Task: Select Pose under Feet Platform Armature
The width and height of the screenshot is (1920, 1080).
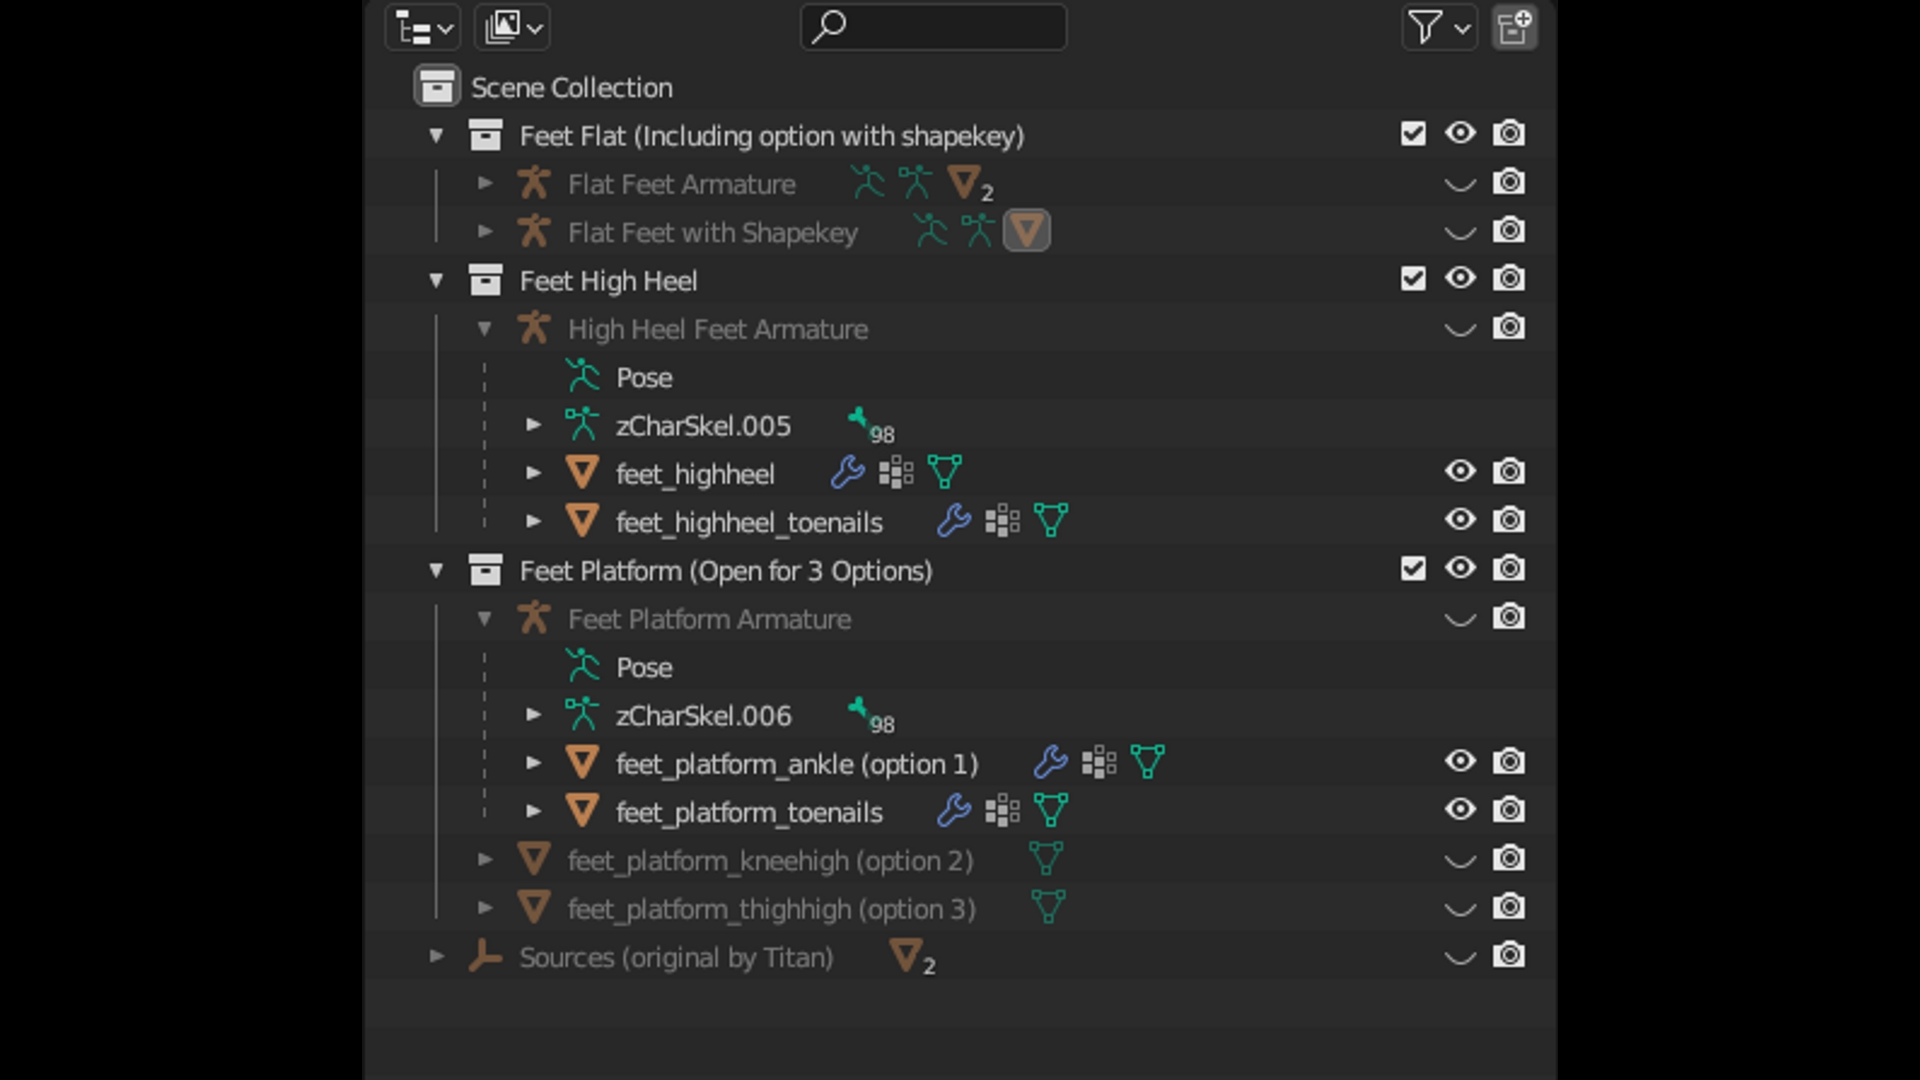Action: tap(644, 668)
